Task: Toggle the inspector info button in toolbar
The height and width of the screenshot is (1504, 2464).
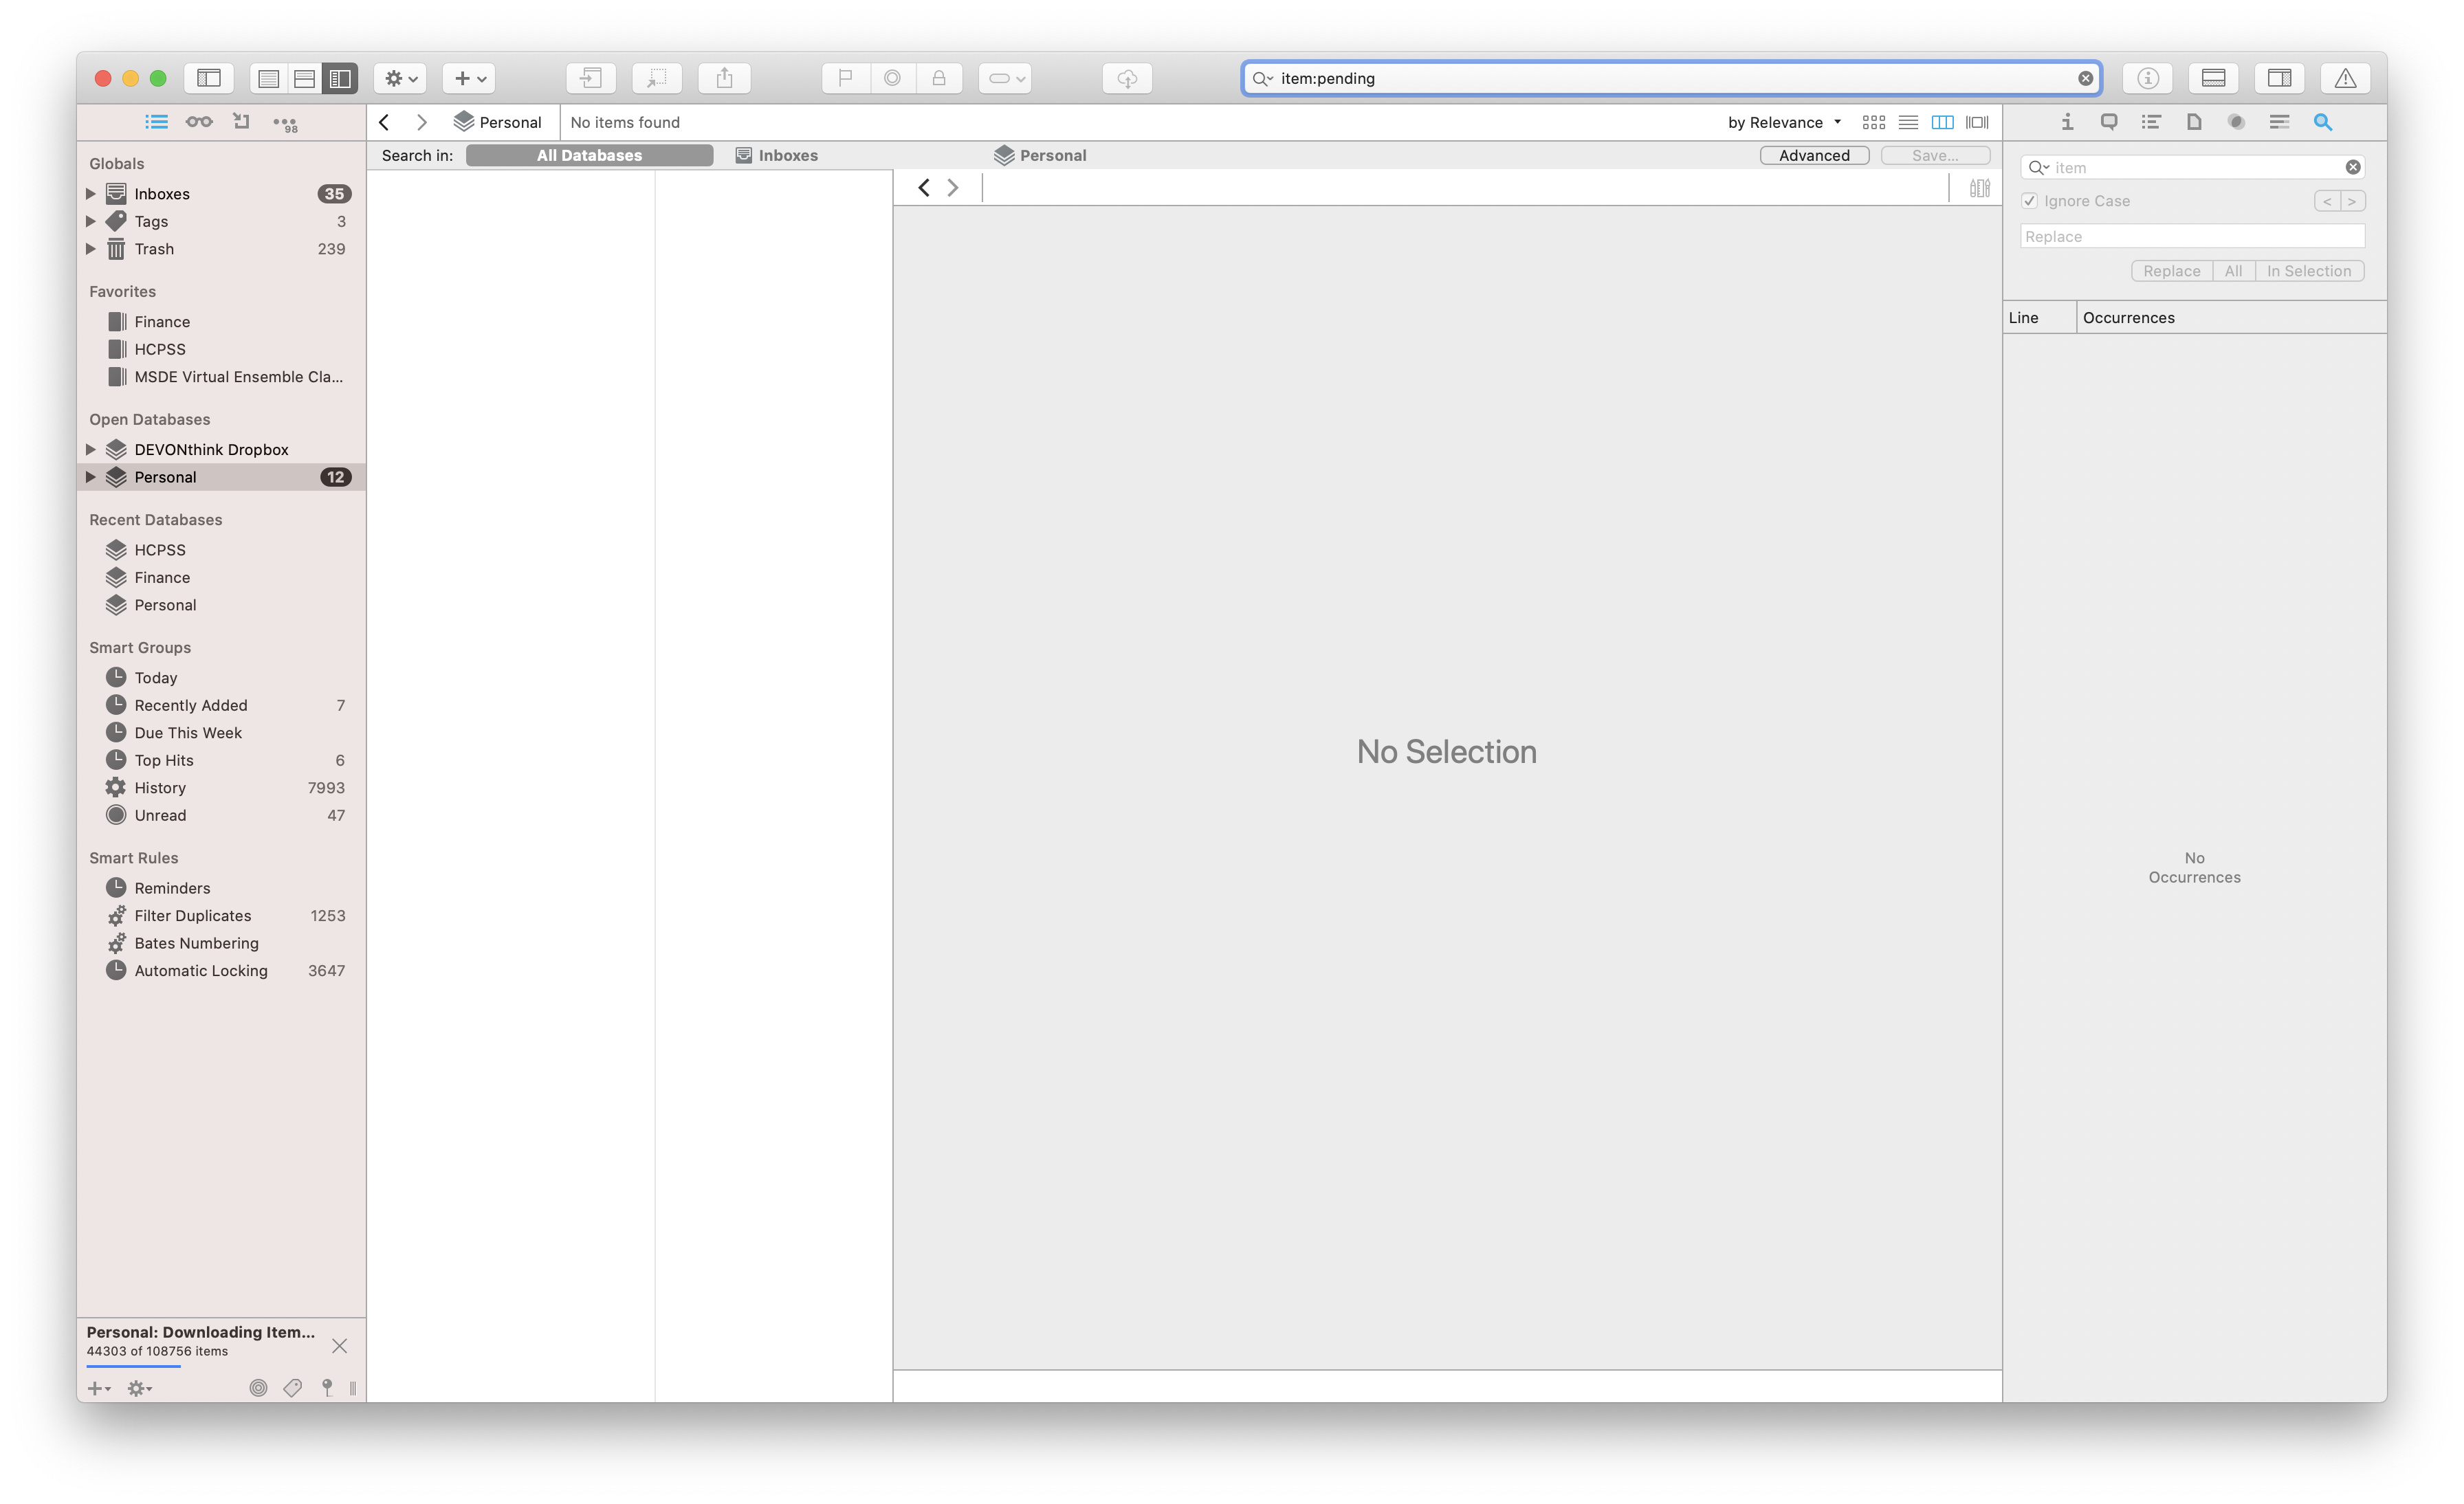Action: tap(2147, 78)
